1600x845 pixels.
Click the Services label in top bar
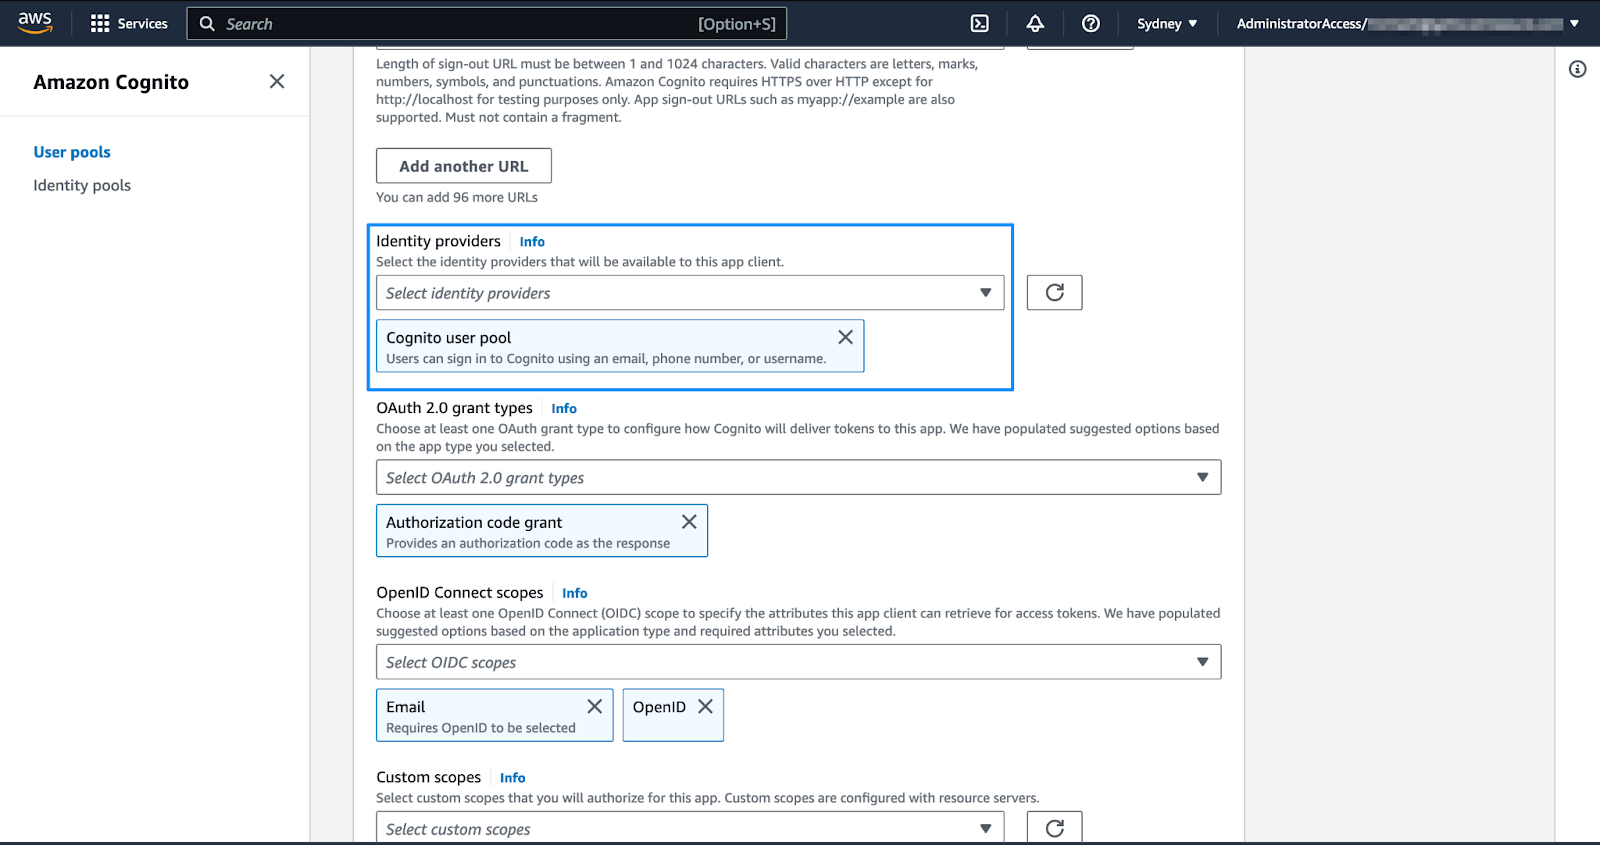pyautogui.click(x=143, y=23)
